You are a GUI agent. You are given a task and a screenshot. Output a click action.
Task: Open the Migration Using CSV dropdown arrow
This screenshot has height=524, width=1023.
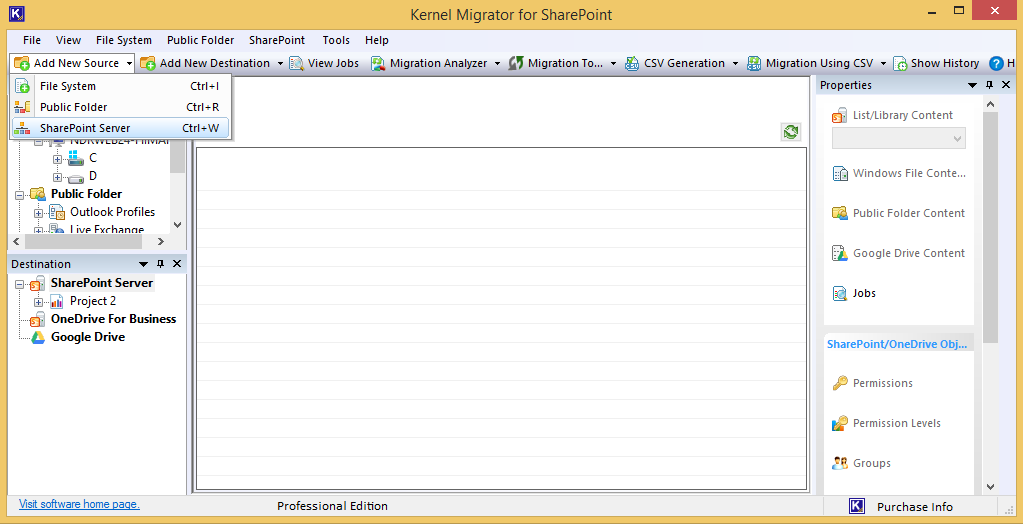883,63
